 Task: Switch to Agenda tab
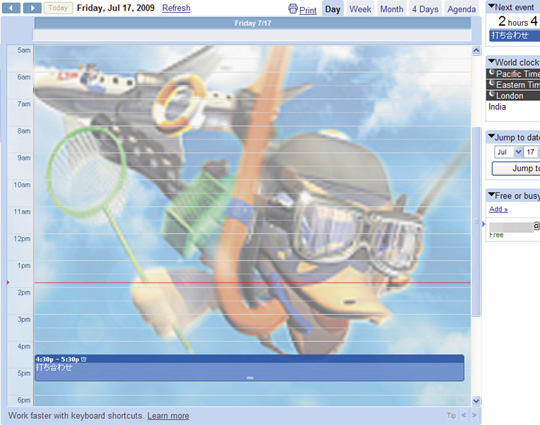461,9
